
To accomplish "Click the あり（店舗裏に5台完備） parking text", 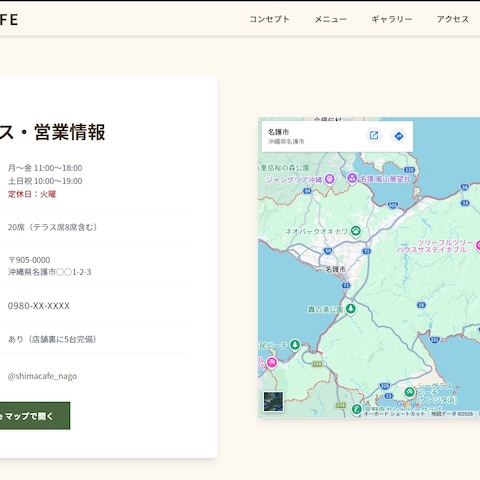I will (52, 339).
